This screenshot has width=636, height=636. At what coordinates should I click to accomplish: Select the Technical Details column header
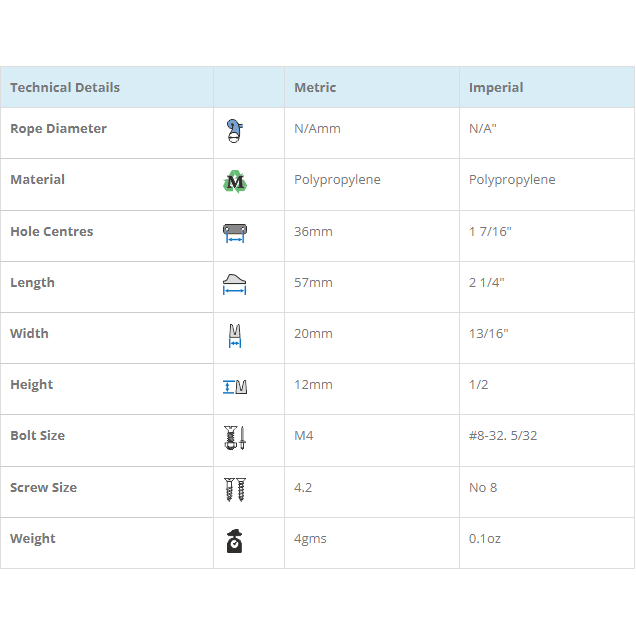coord(65,87)
